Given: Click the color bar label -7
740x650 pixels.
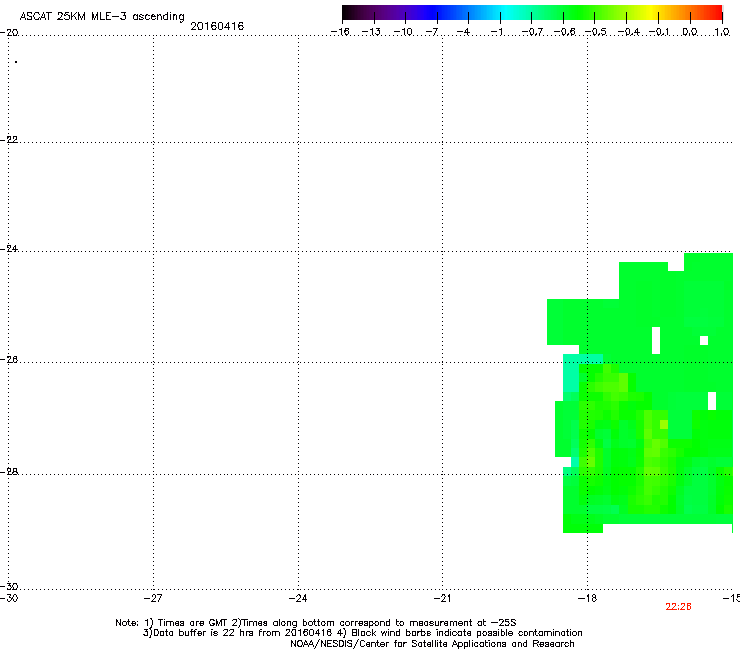Looking at the screenshot, I should (432, 32).
